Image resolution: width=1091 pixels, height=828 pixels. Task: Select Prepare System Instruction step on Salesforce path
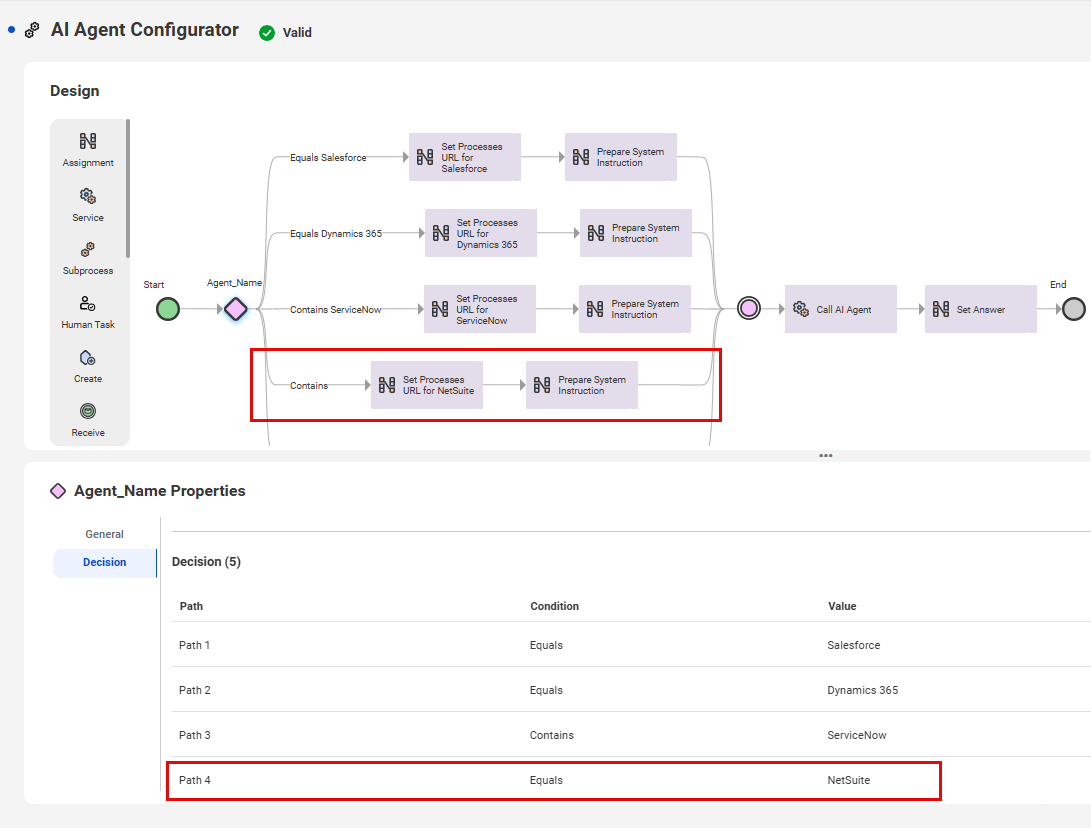pyautogui.click(x=621, y=157)
